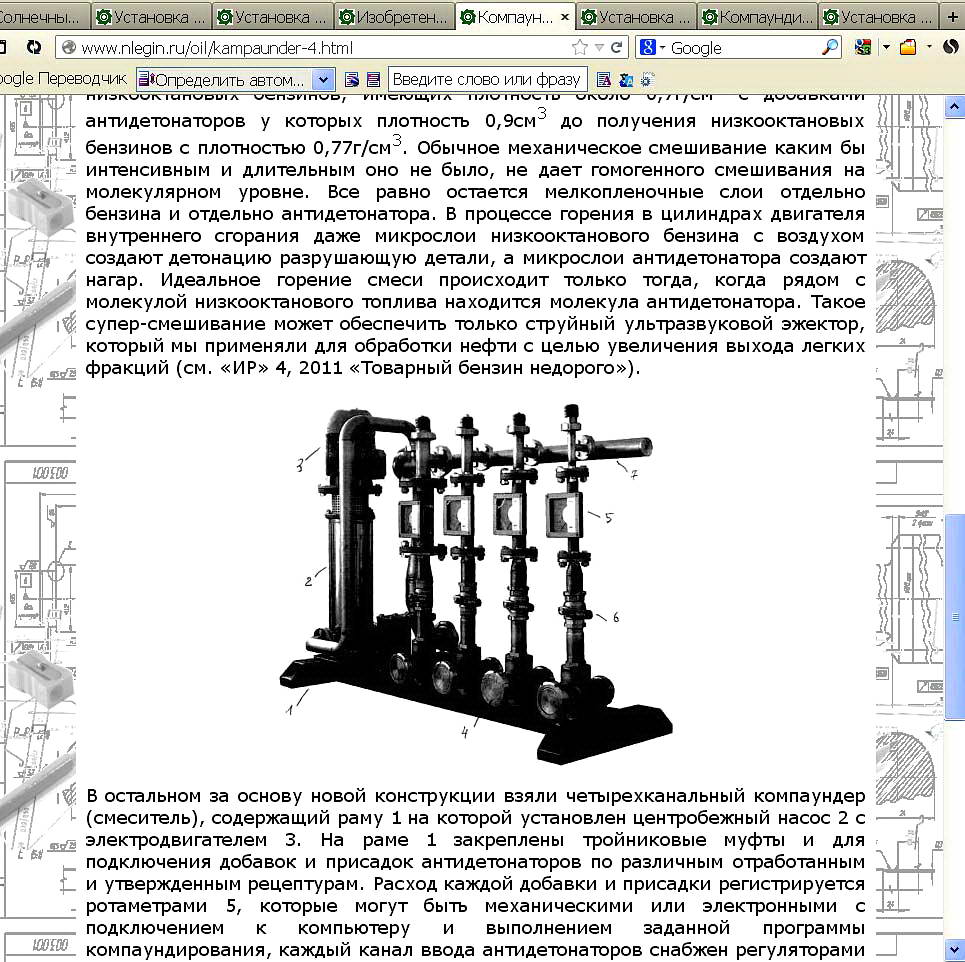Open the Google search engine selector

[652, 47]
